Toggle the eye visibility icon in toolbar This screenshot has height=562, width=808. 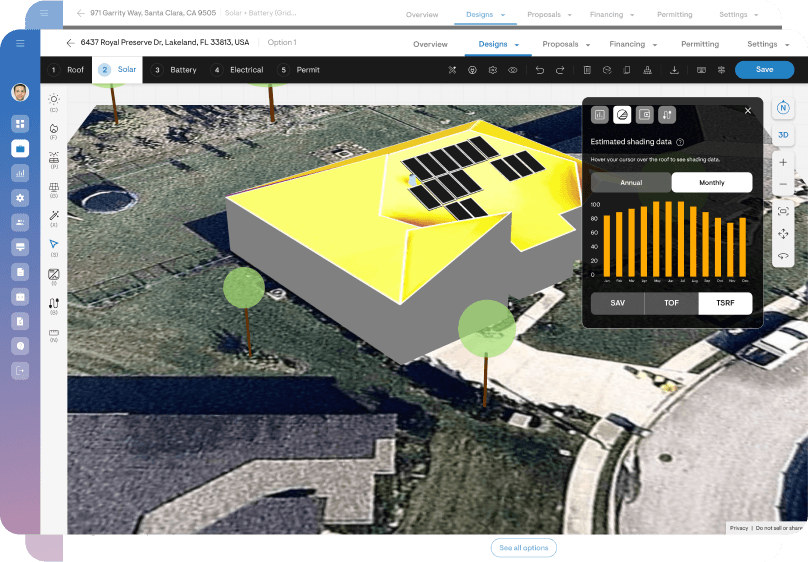click(x=512, y=70)
